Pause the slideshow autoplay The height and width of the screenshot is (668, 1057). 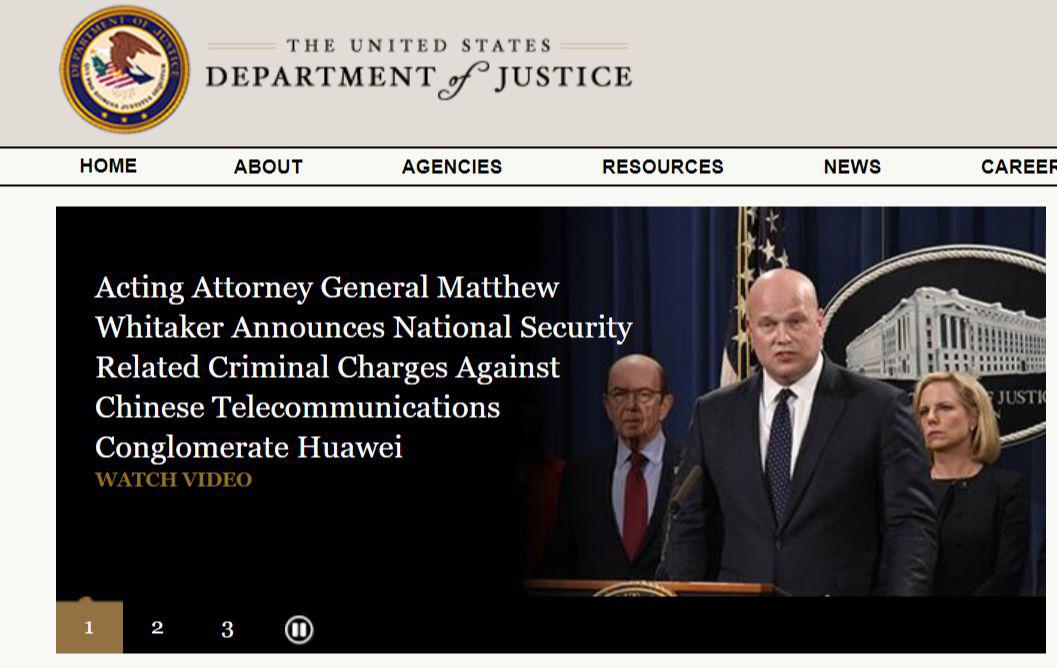pos(299,629)
